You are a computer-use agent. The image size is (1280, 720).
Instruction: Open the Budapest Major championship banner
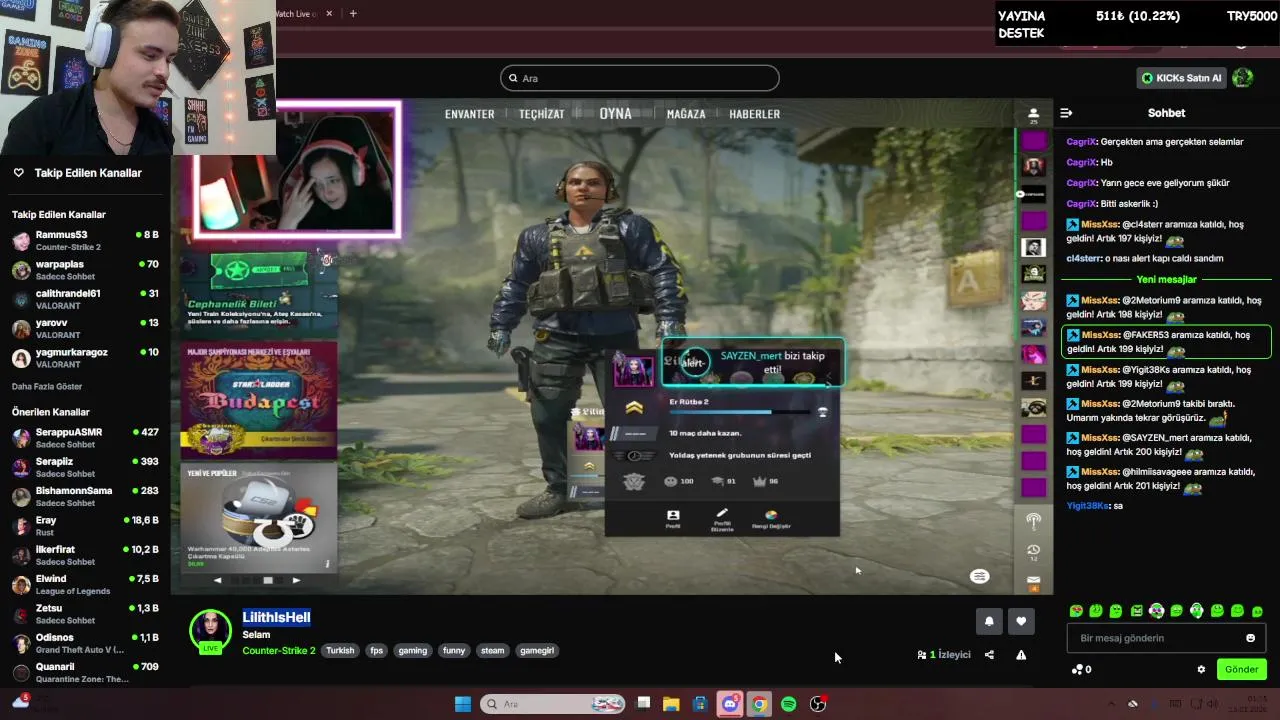pos(259,400)
